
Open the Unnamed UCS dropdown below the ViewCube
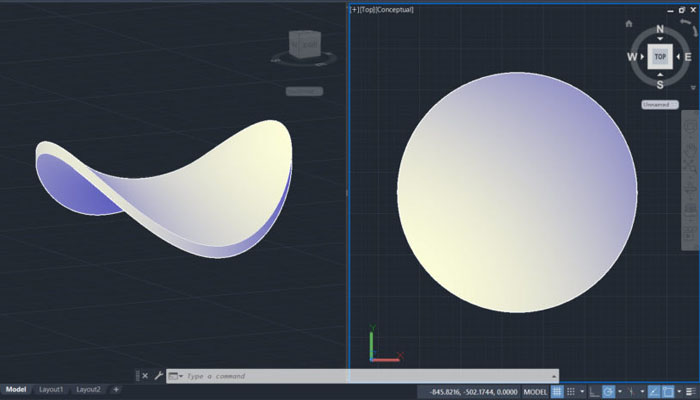[x=660, y=104]
